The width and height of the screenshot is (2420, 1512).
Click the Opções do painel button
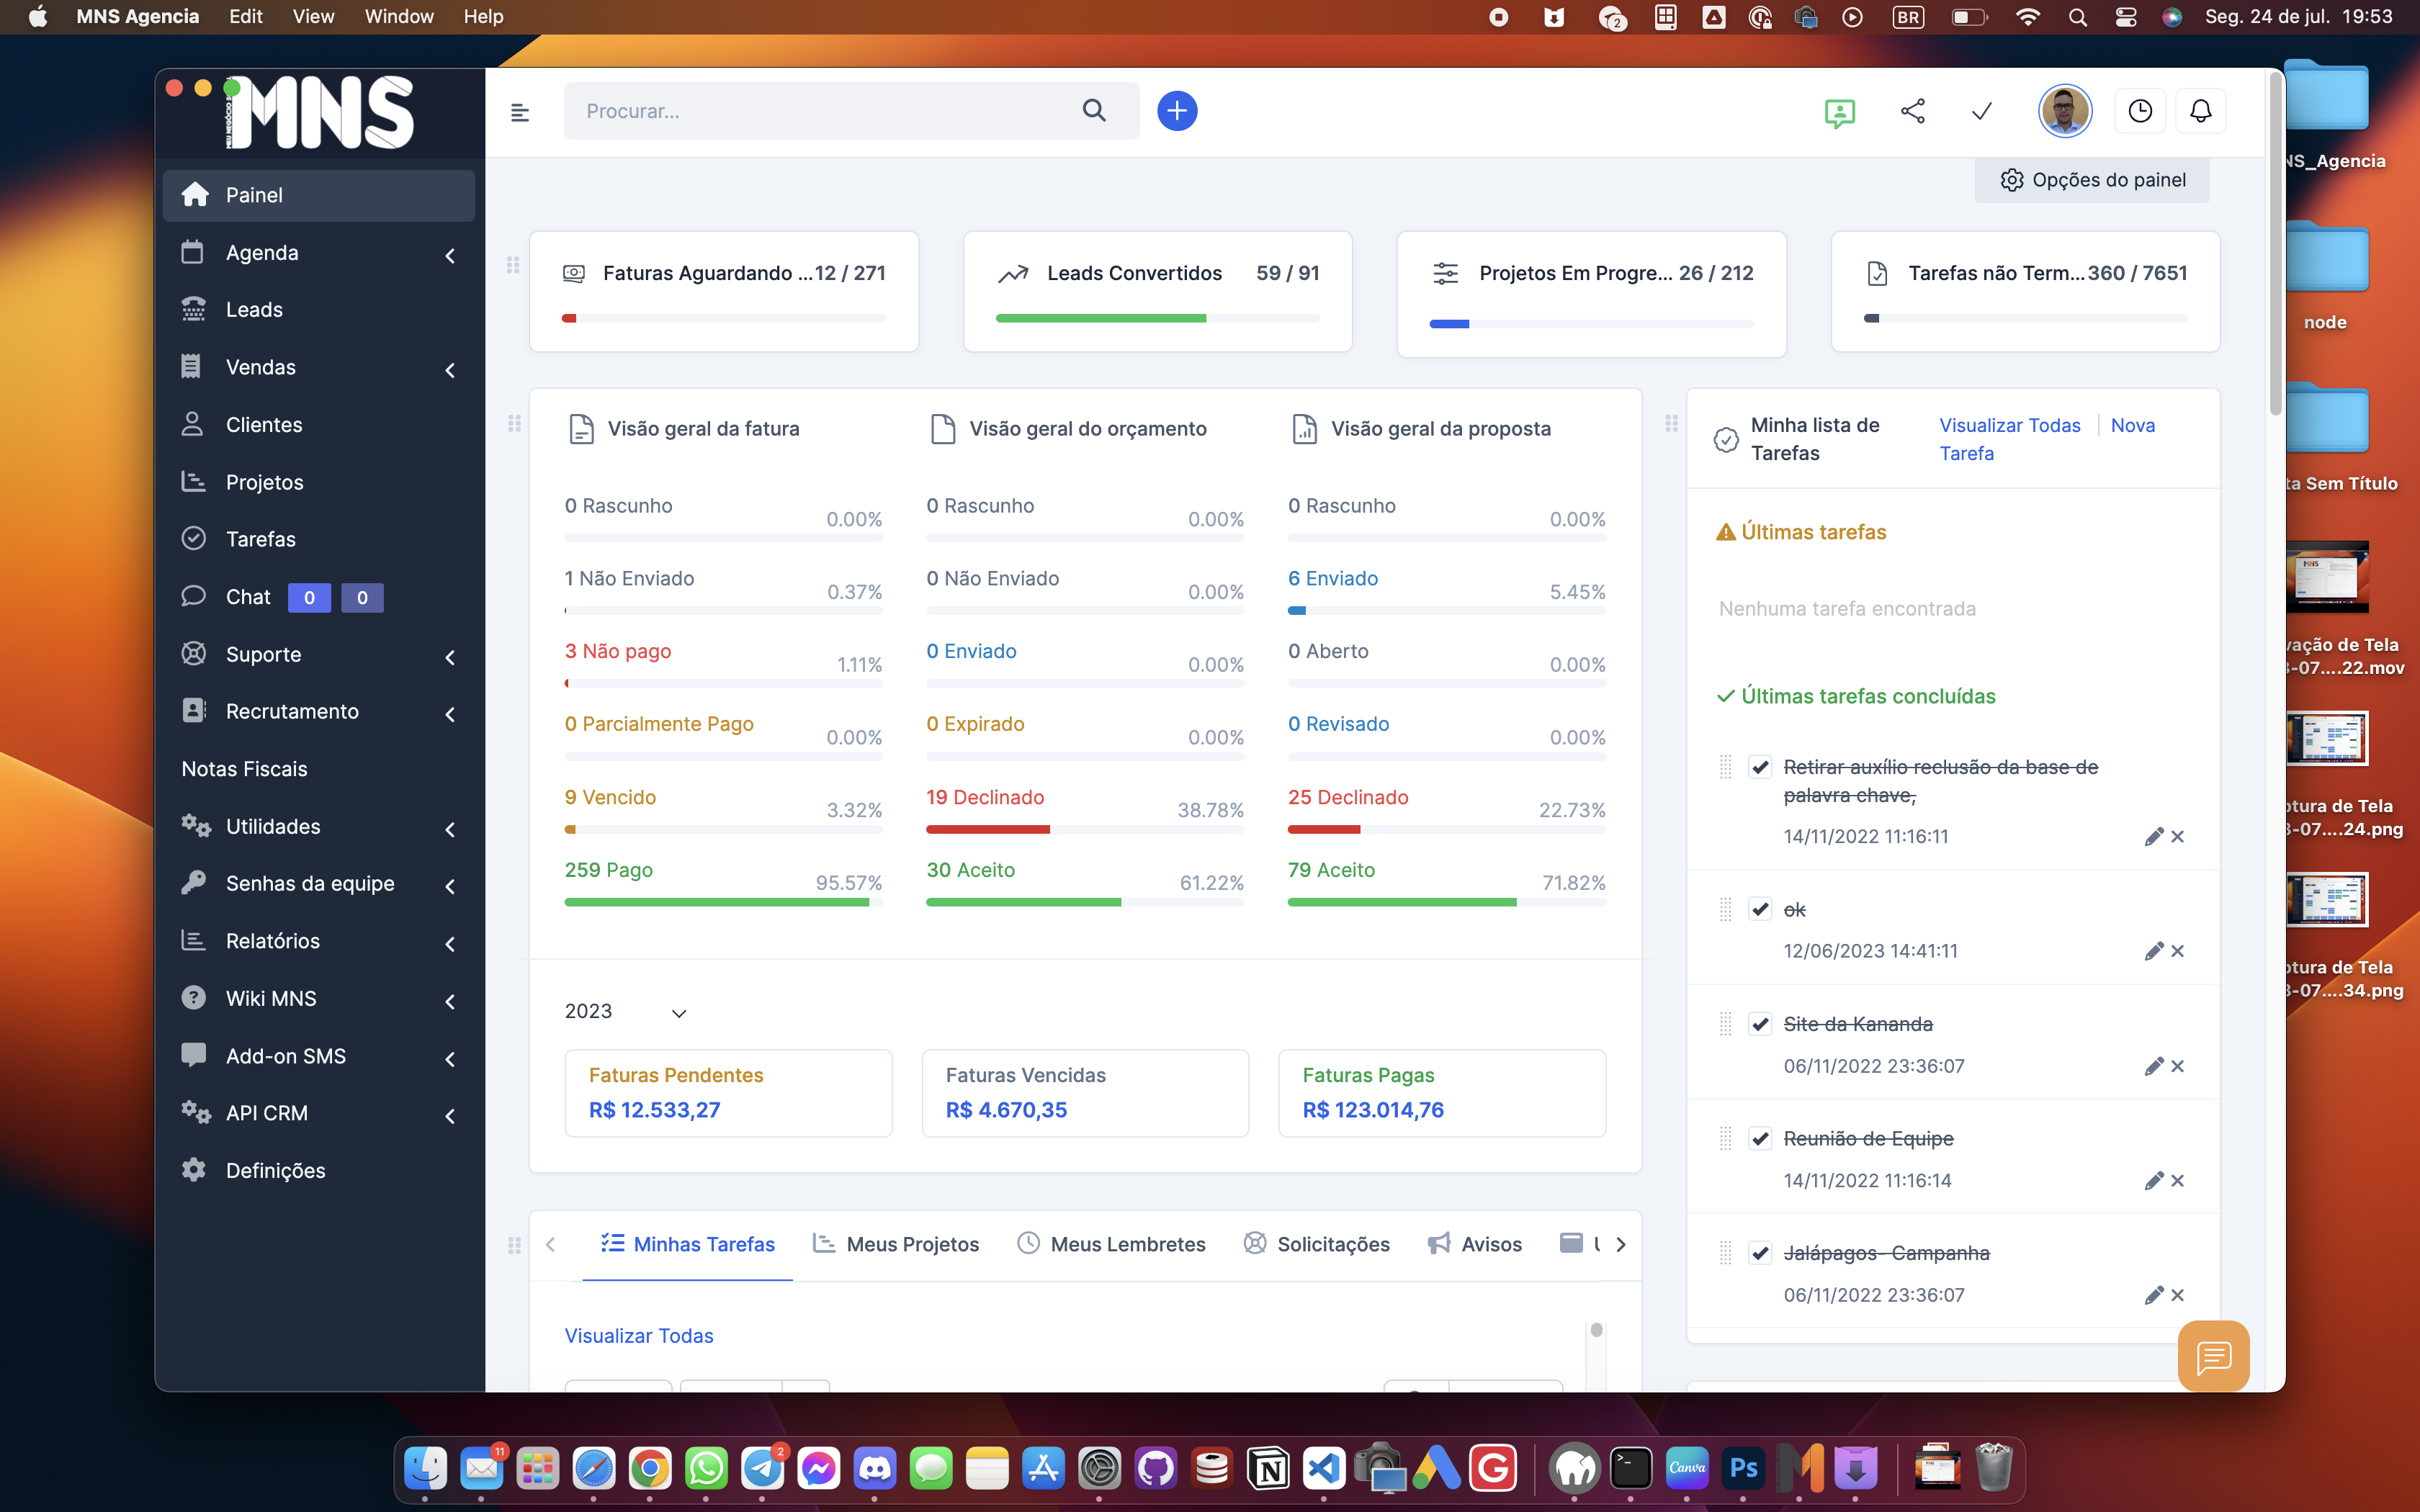point(2092,180)
